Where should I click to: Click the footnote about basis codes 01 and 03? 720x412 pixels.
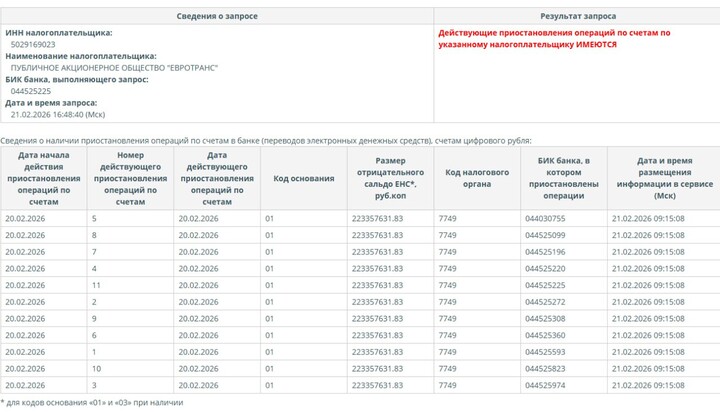pyautogui.click(x=95, y=402)
